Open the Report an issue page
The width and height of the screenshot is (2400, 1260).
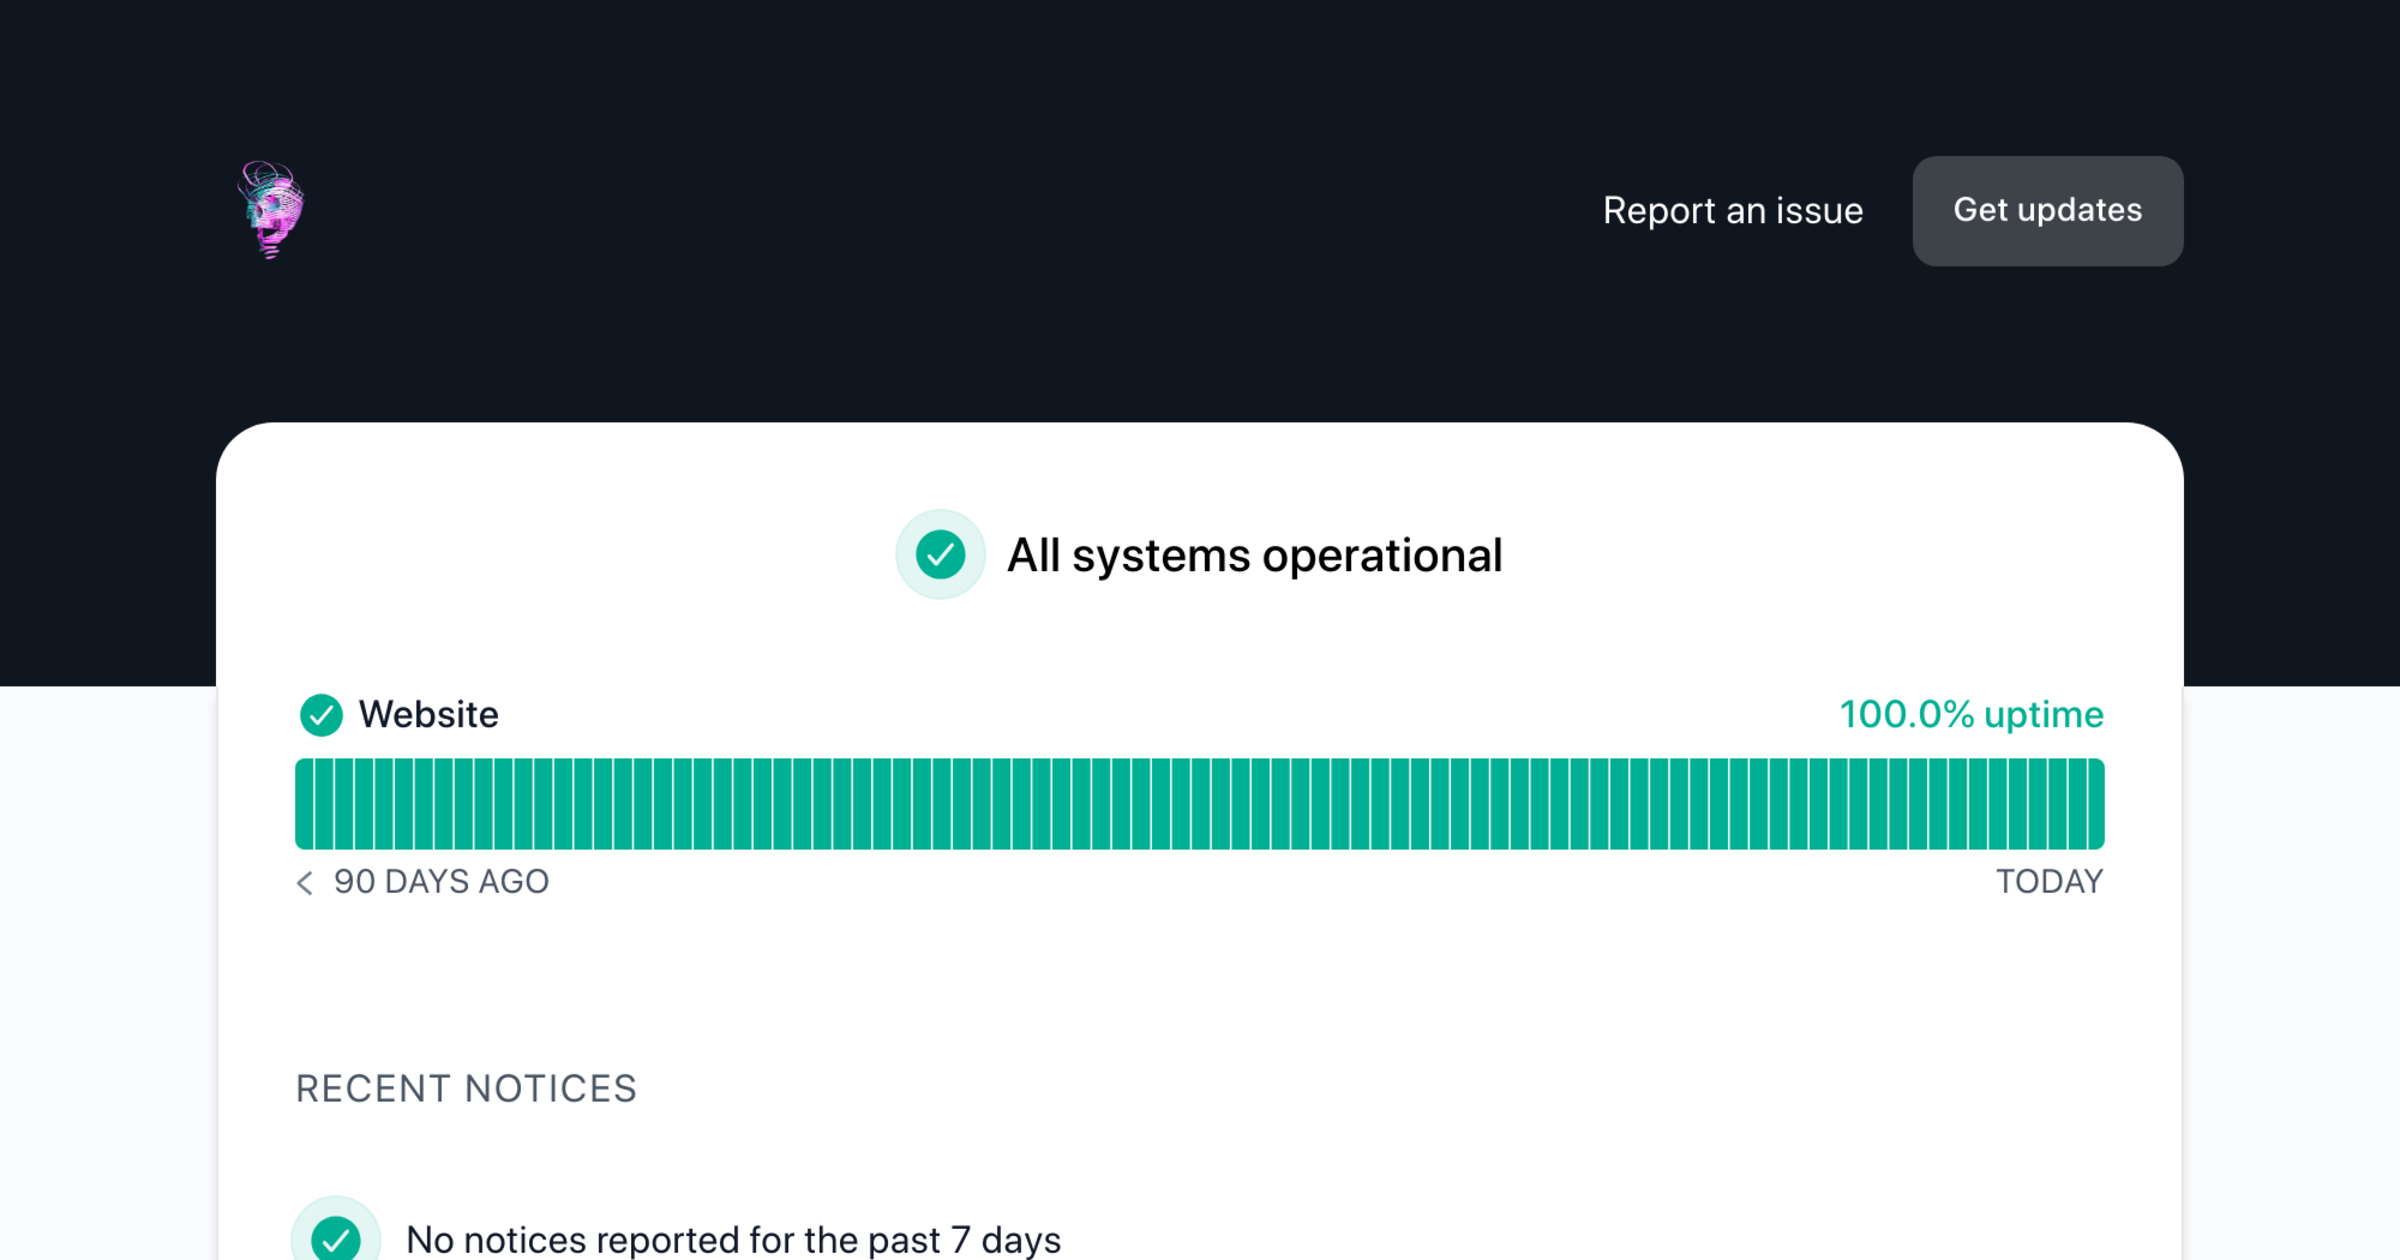point(1733,211)
